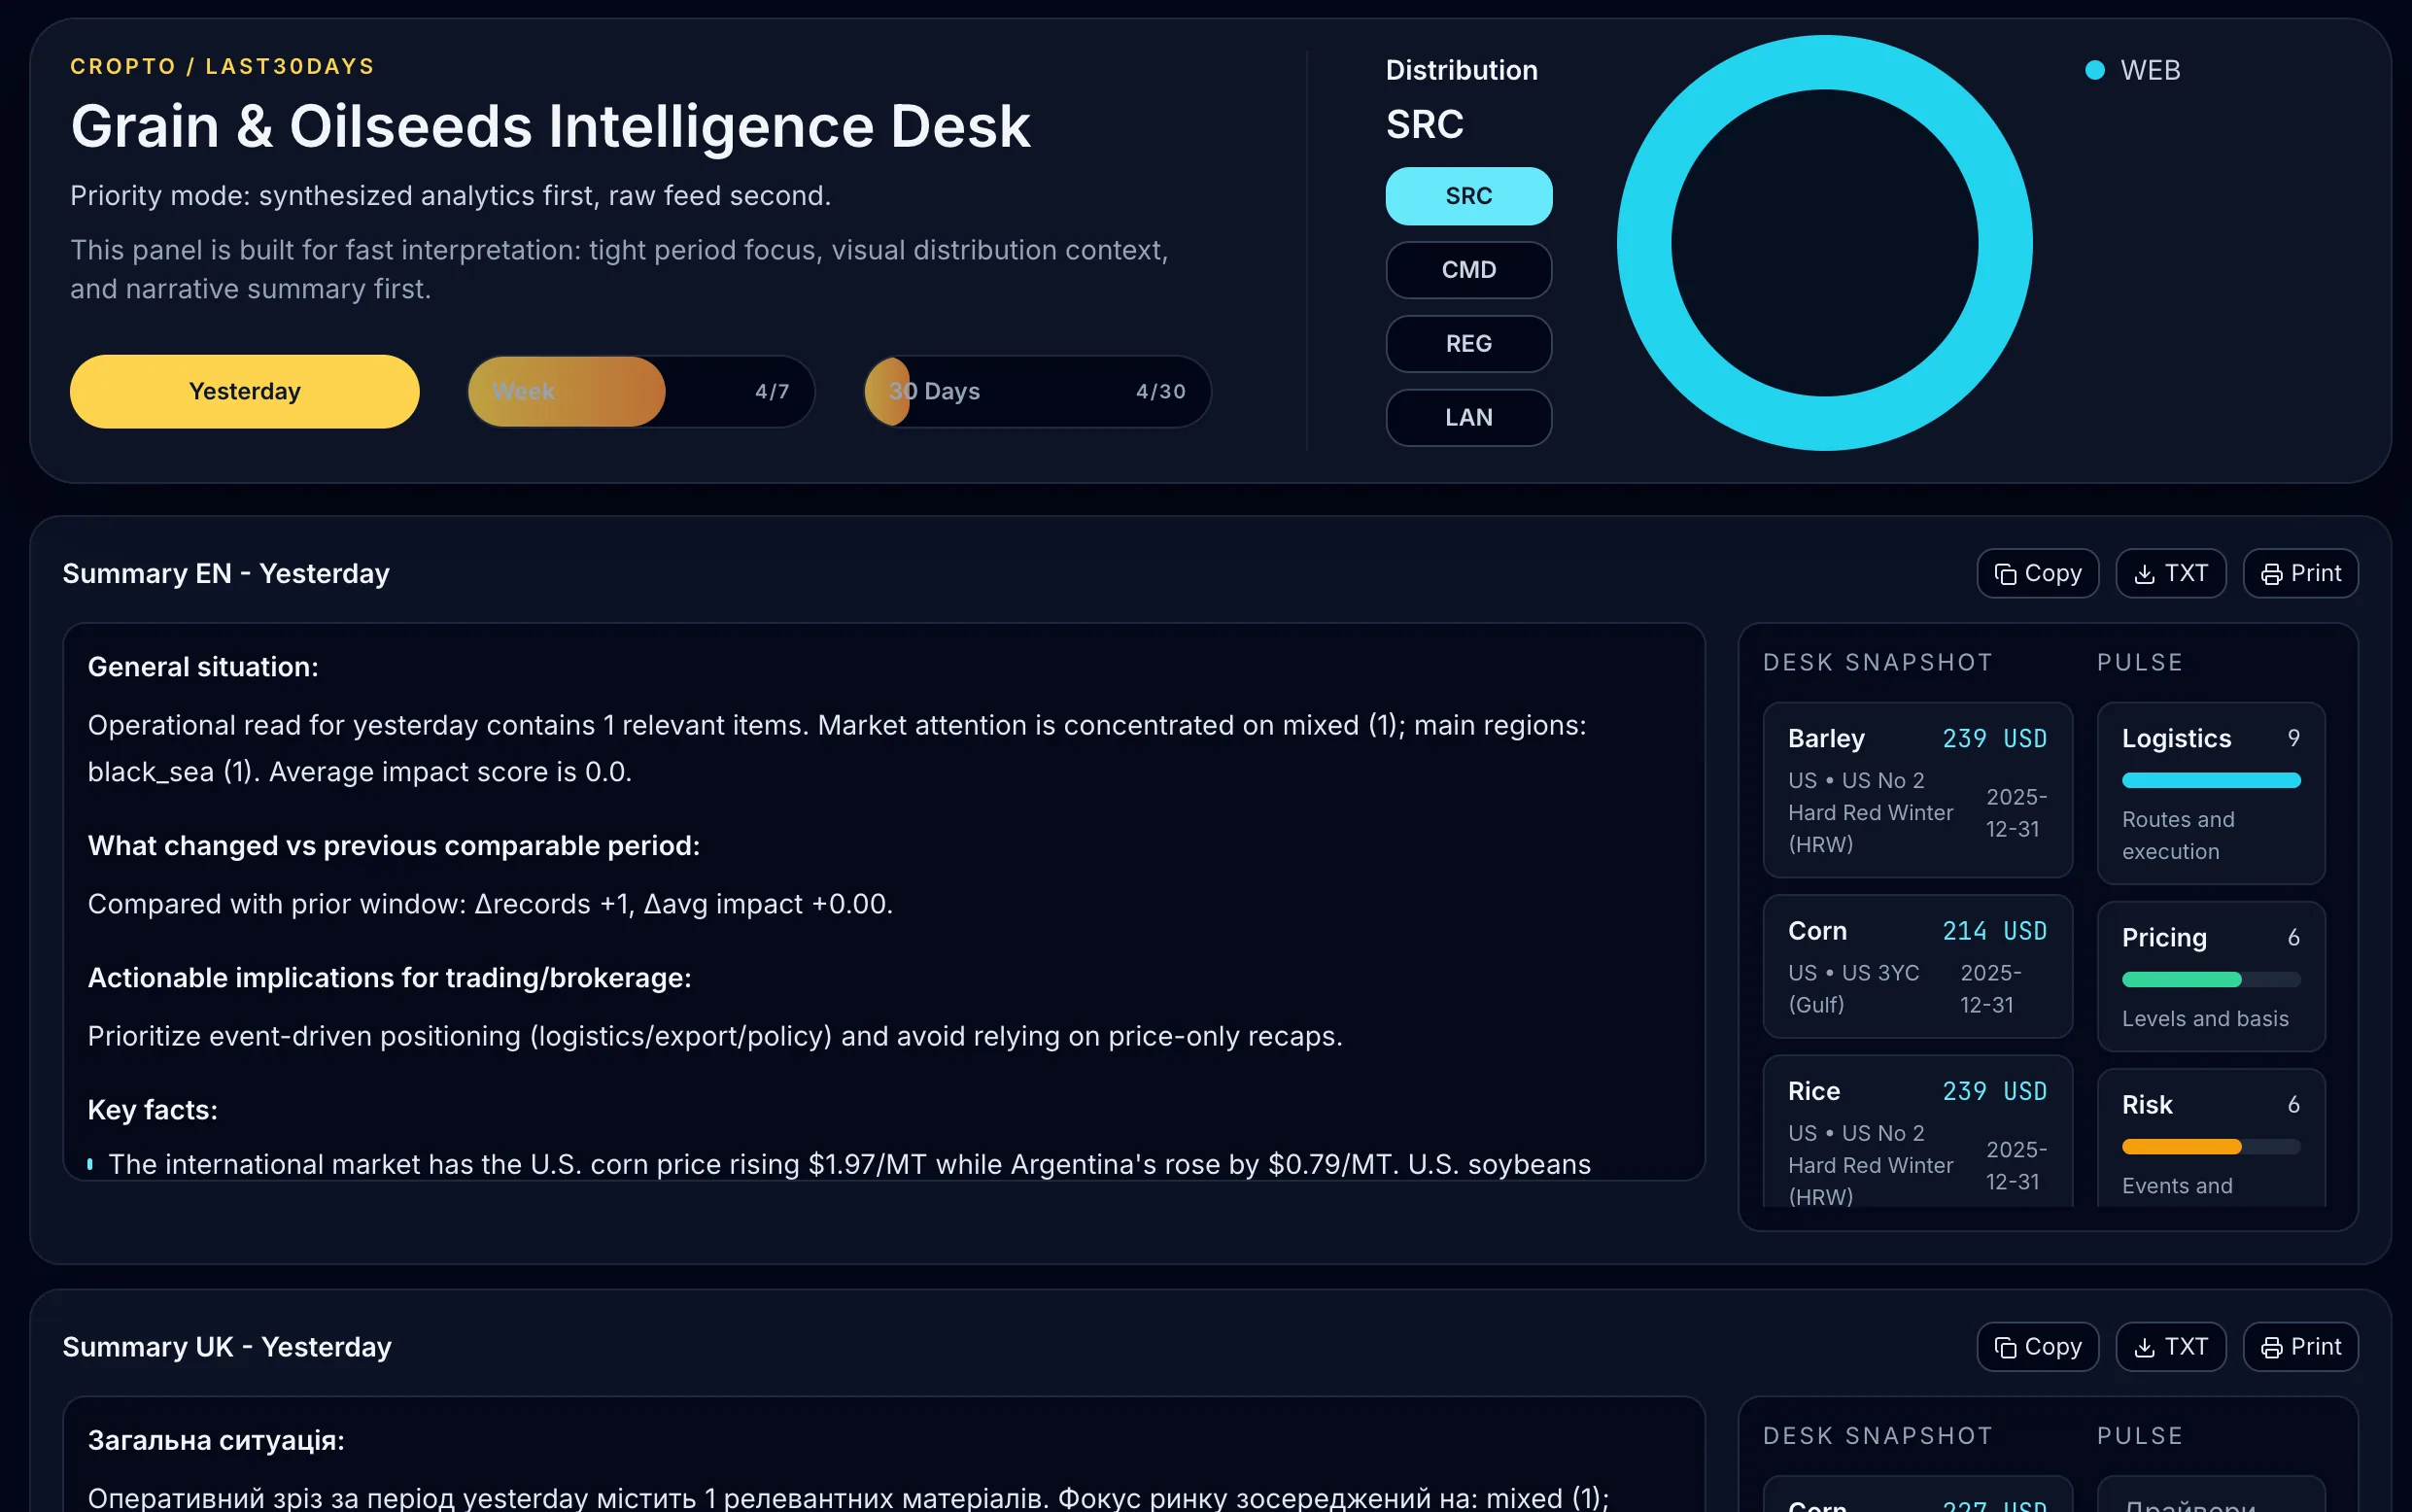Screen dimensions: 2412x1512
Task: Click 'Routes and execution' description
Action: pos(2178,836)
